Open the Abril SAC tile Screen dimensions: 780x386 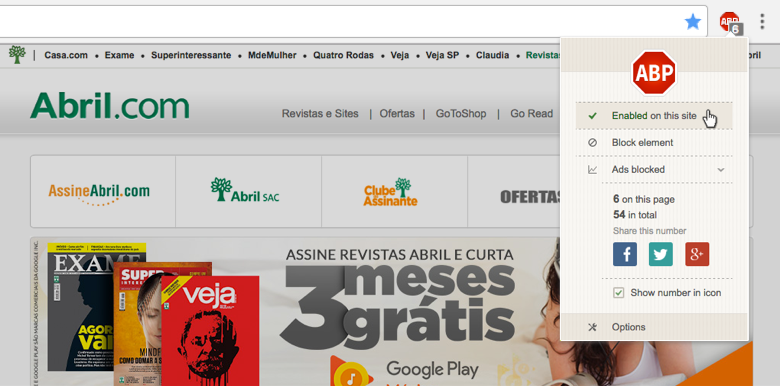tap(248, 192)
